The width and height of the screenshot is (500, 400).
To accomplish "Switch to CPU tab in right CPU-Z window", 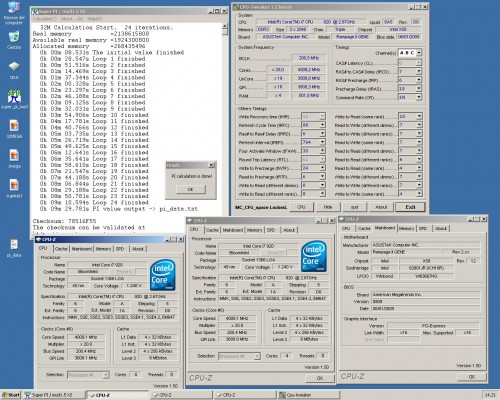I will click(x=346, y=228).
